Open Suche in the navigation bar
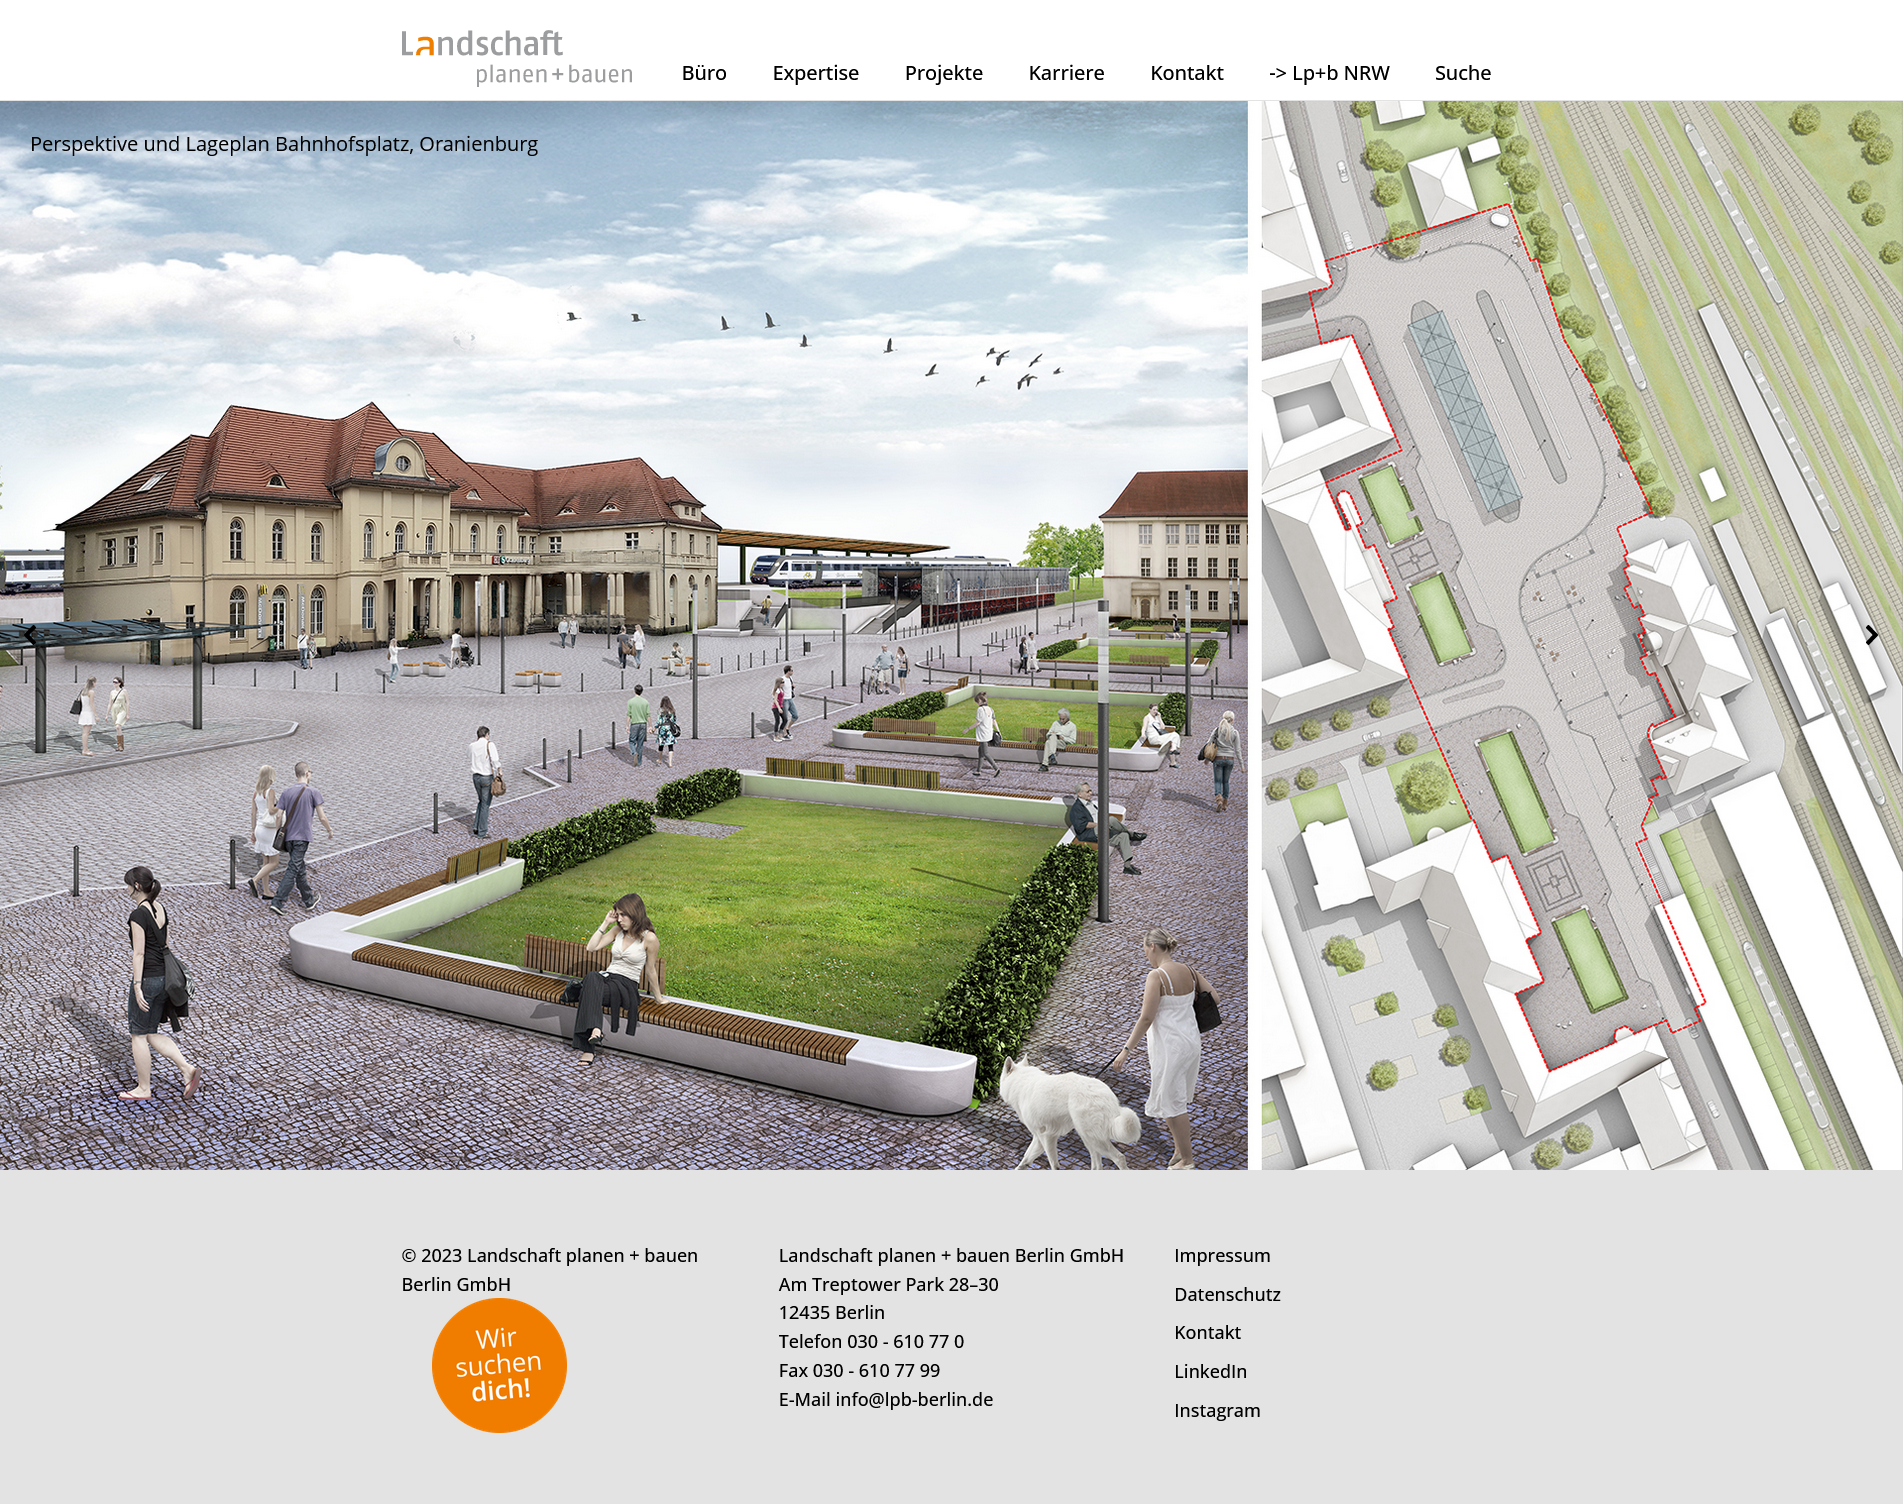Viewport: 1903px width, 1504px height. point(1462,73)
